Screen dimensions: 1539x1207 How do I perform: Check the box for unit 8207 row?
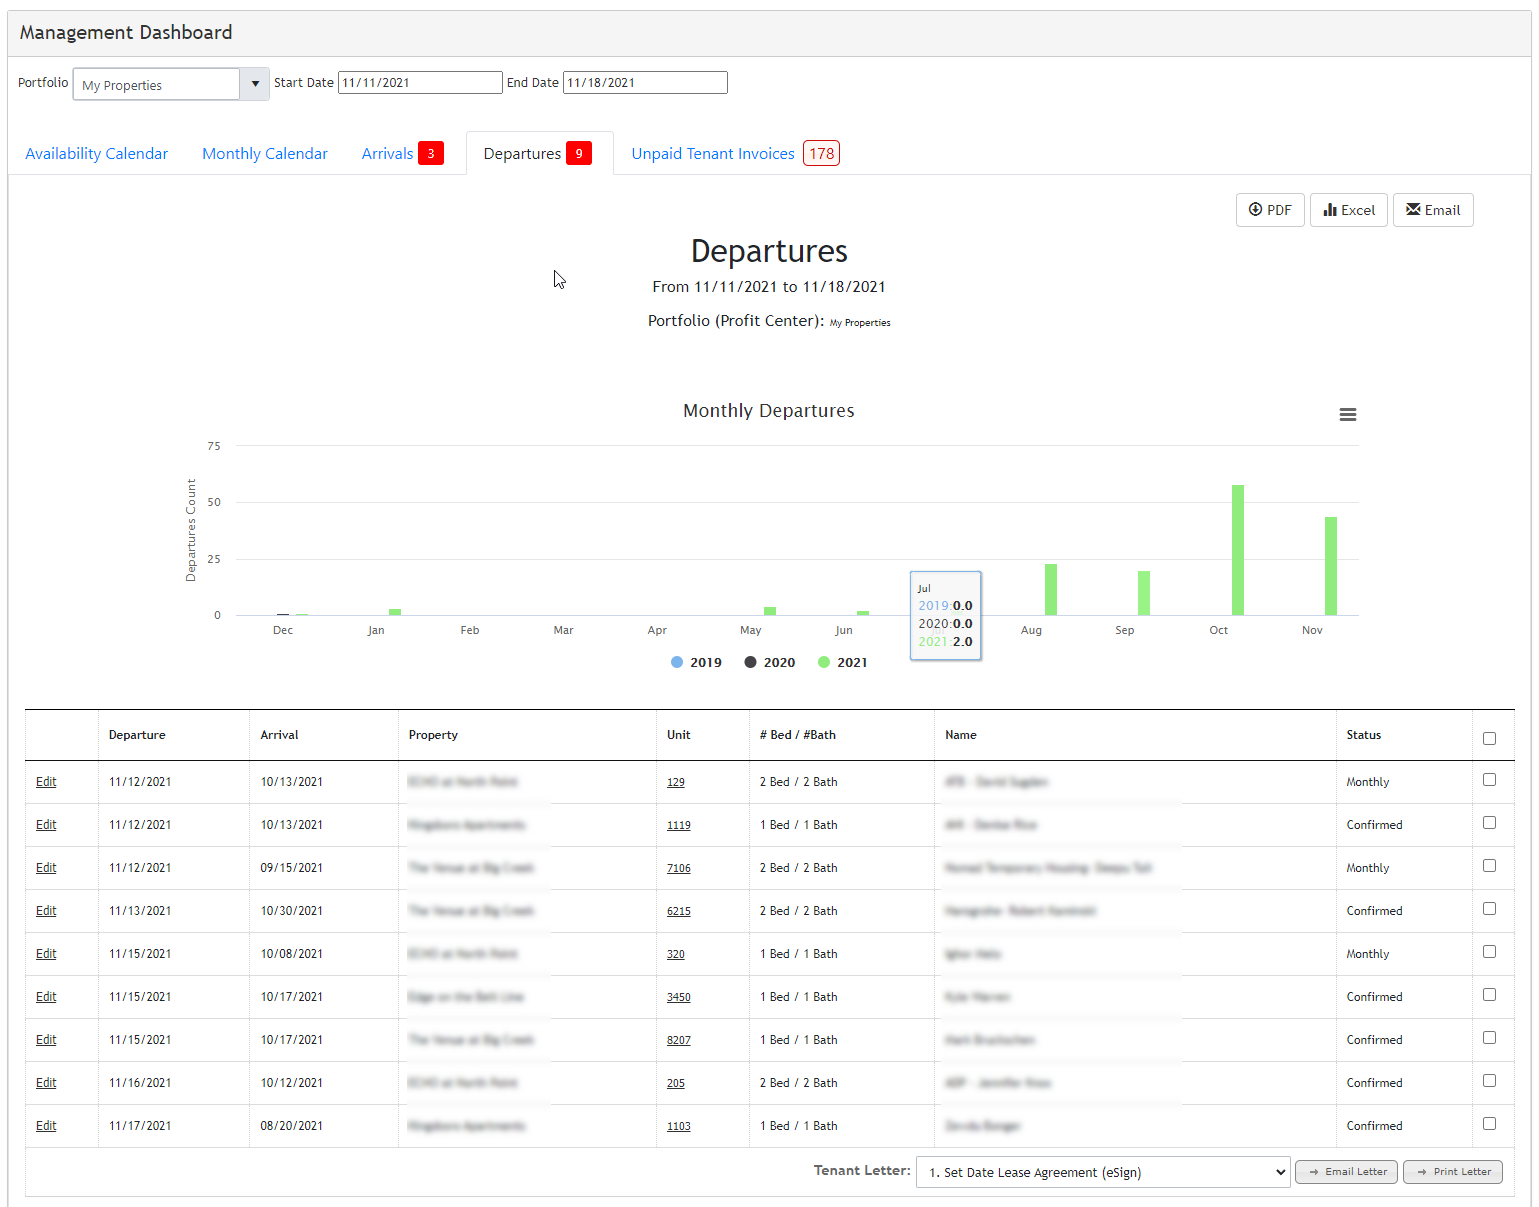1490,1038
